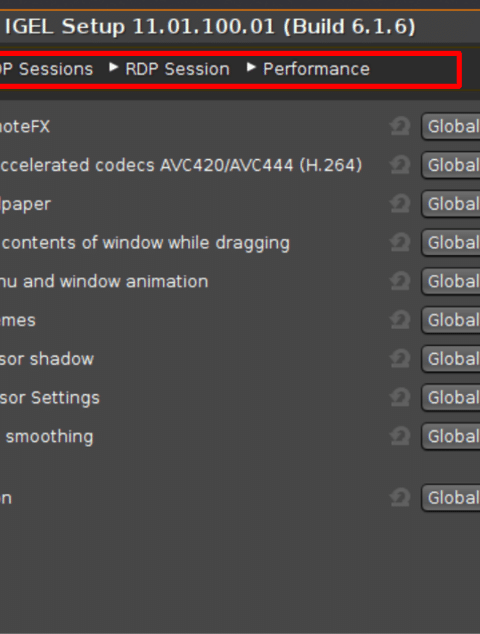Open the Global dropdown for the H.264 codecs
Image resolution: width=480 pixels, height=634 pixels.
(x=451, y=165)
